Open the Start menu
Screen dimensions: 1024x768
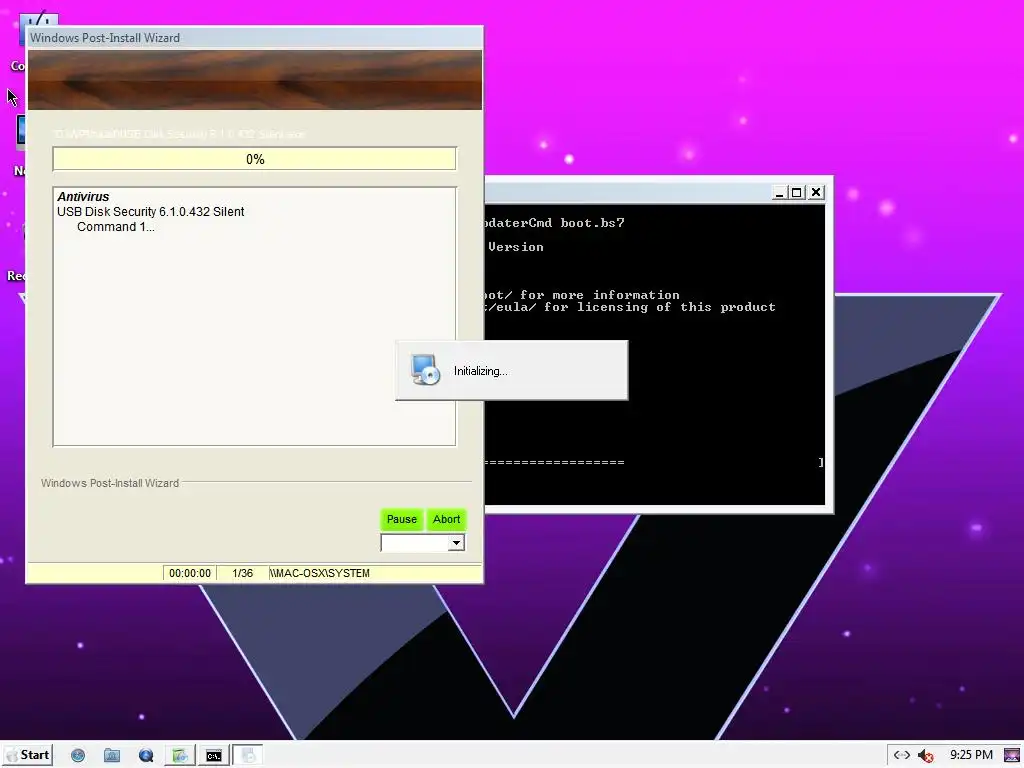tap(27, 755)
